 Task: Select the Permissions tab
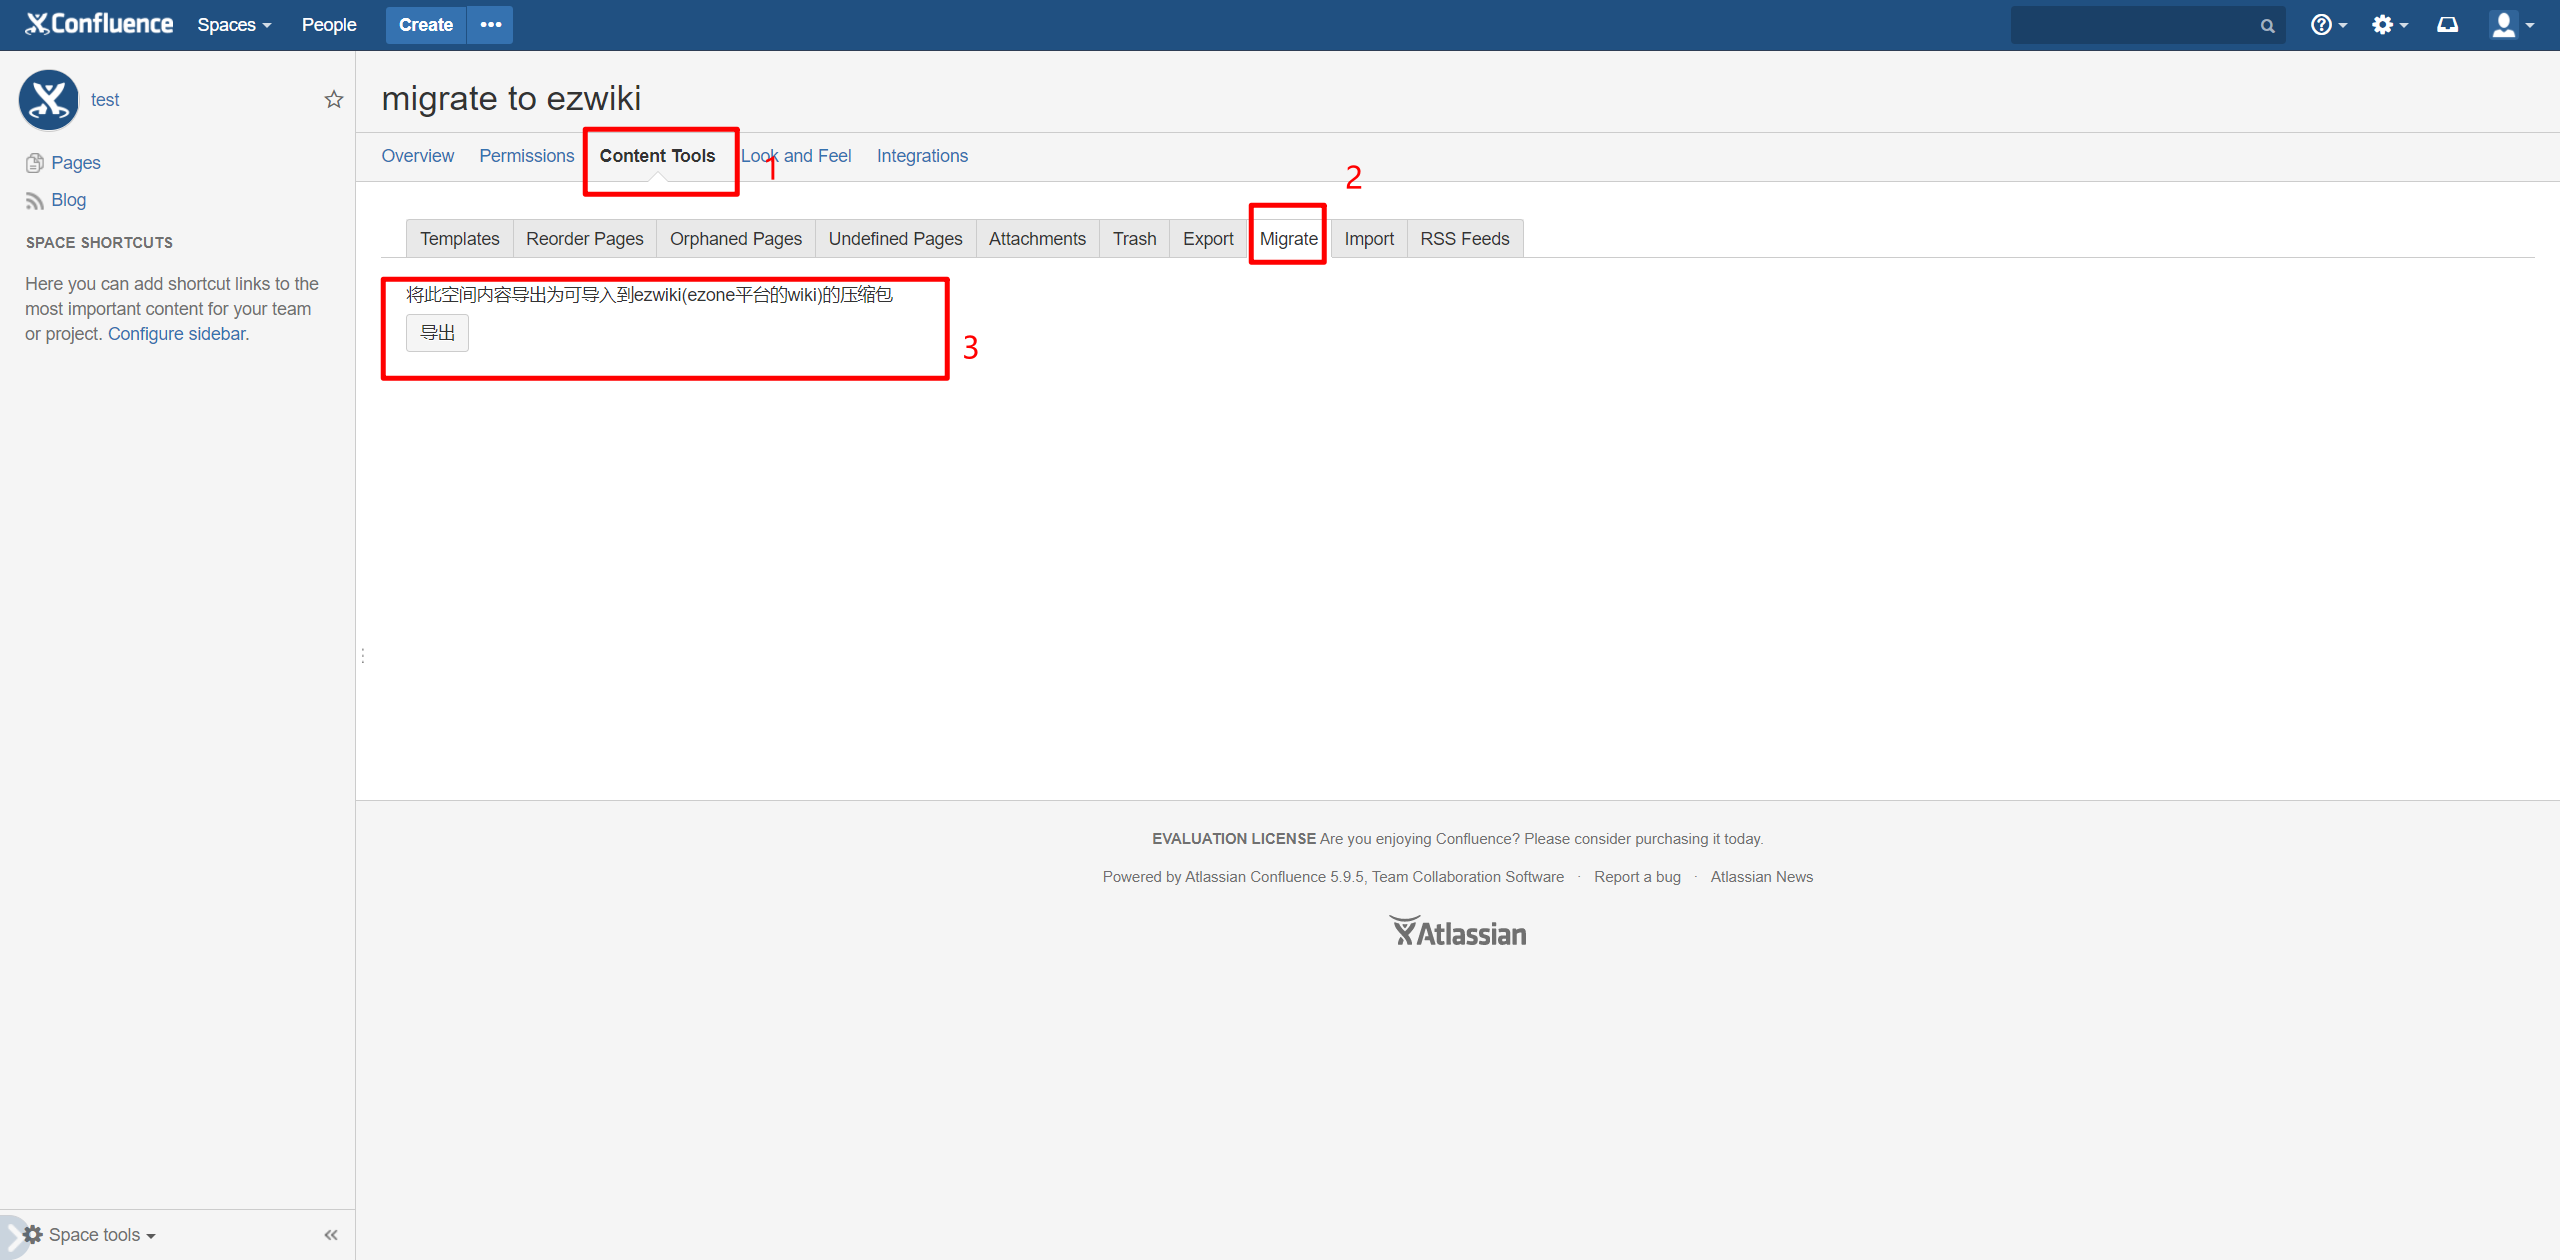tap(527, 155)
